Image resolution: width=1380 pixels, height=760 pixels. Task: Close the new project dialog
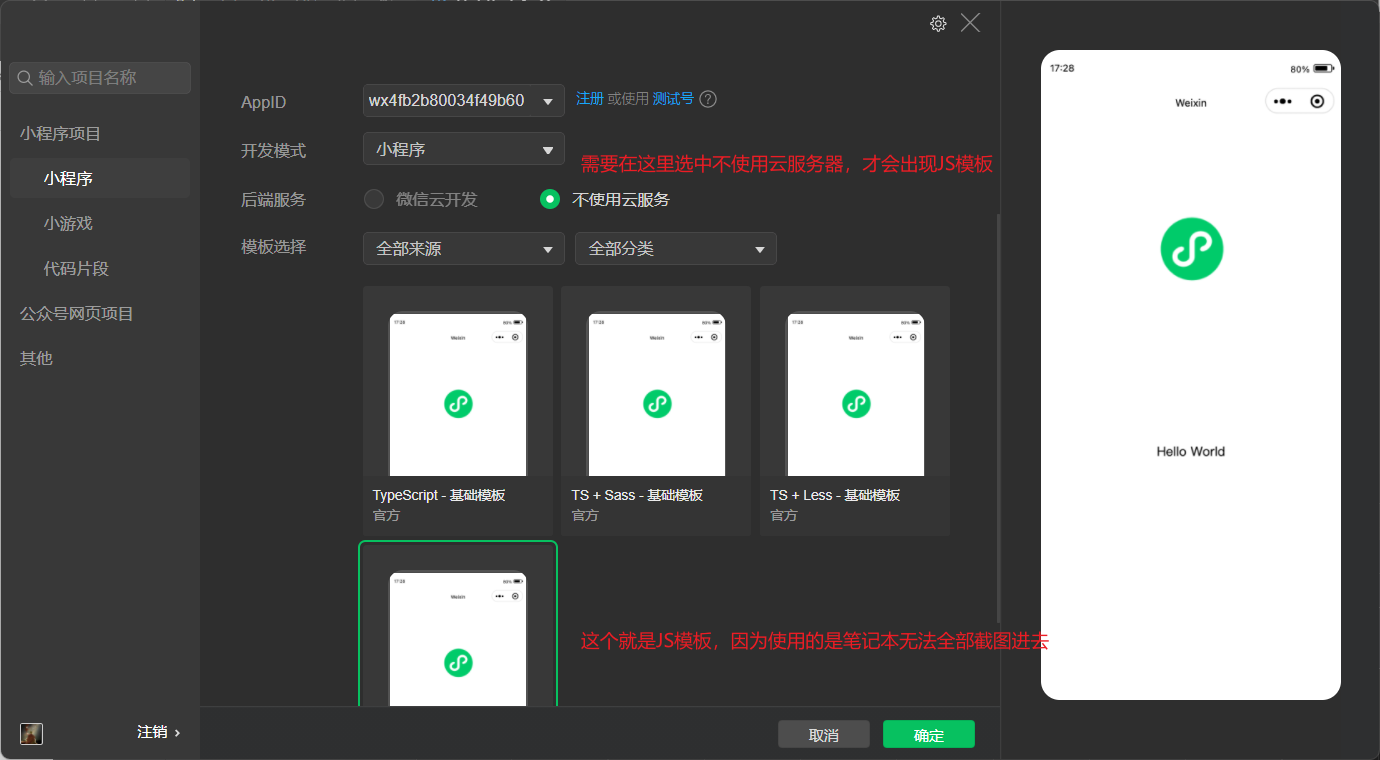point(970,23)
